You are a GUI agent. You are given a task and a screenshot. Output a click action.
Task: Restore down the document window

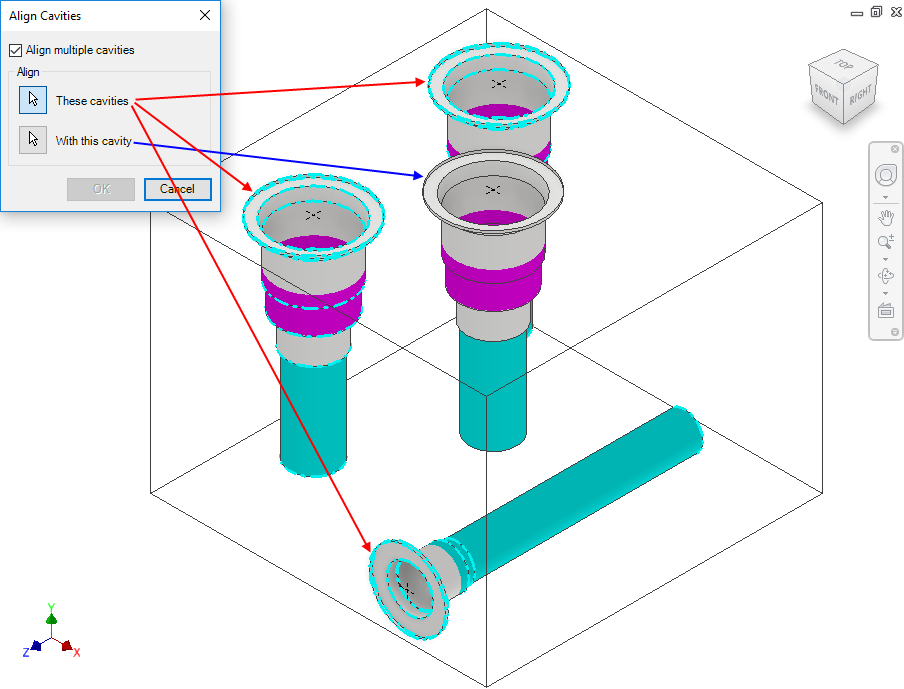click(x=876, y=12)
